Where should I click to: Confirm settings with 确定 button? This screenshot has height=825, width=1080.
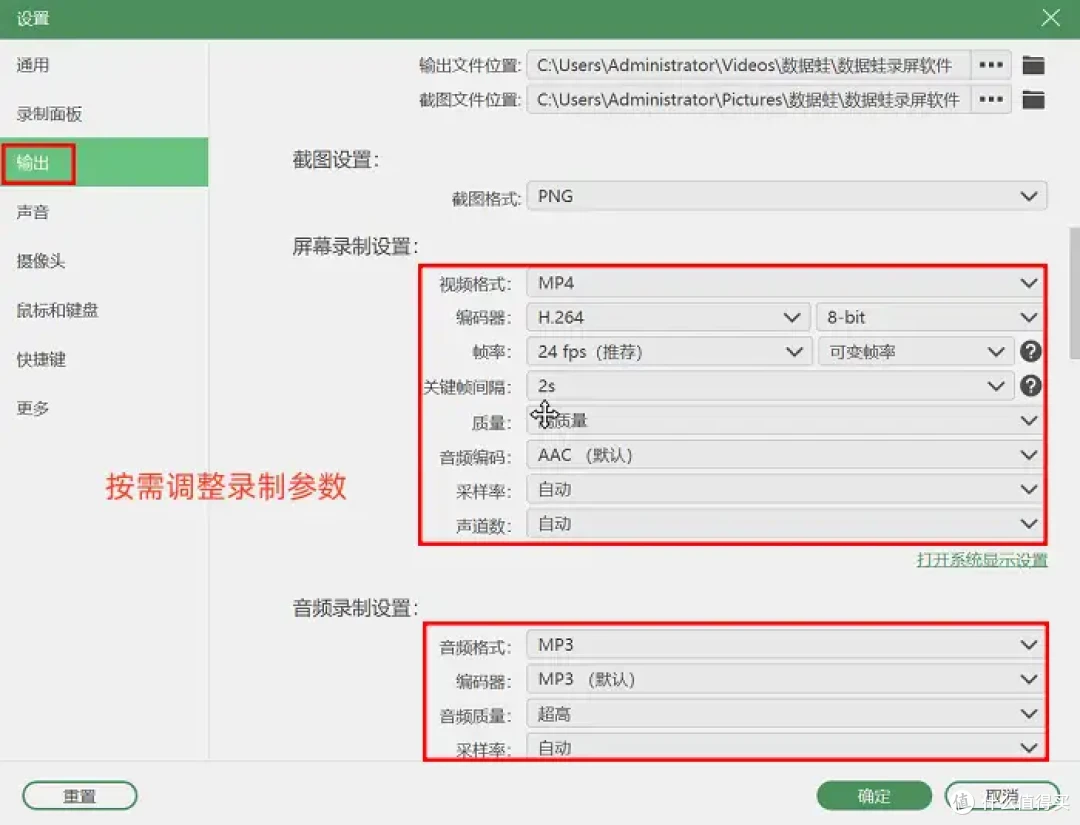[874, 796]
